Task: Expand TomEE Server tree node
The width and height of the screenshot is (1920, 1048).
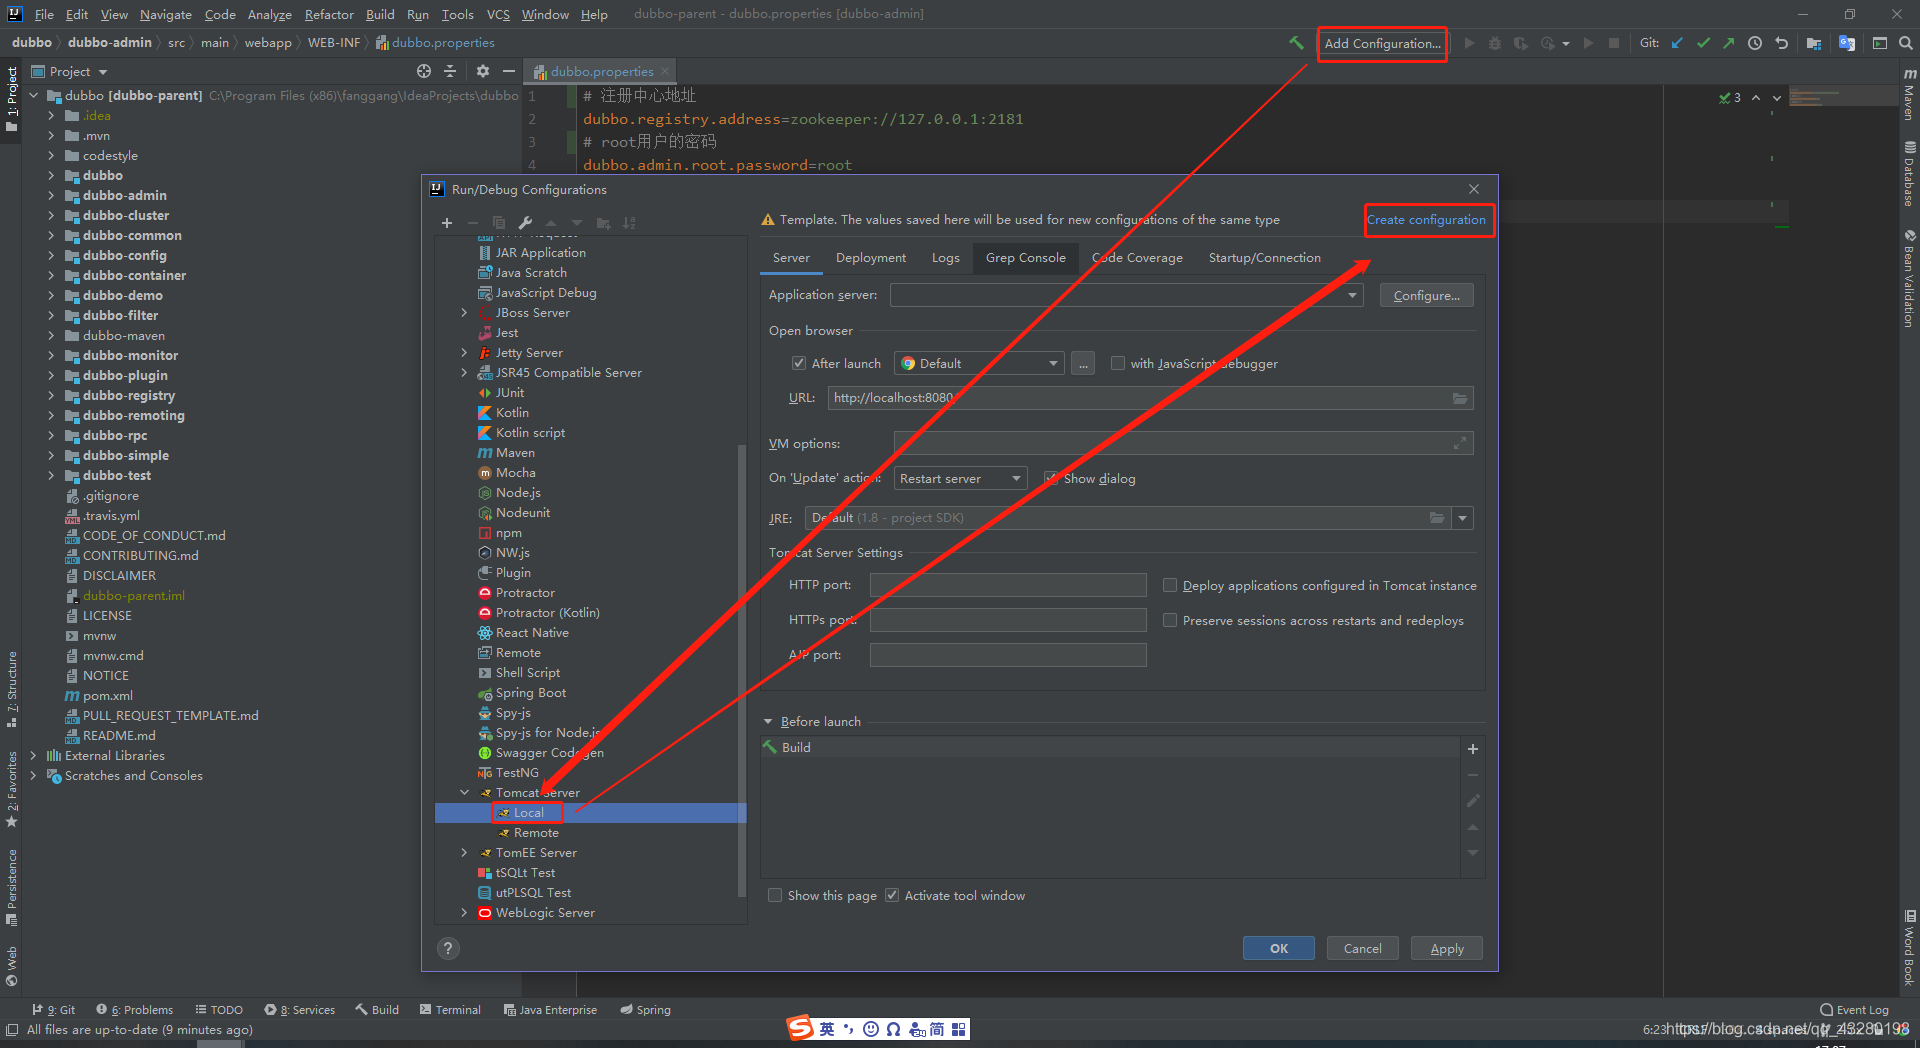Action: [464, 853]
